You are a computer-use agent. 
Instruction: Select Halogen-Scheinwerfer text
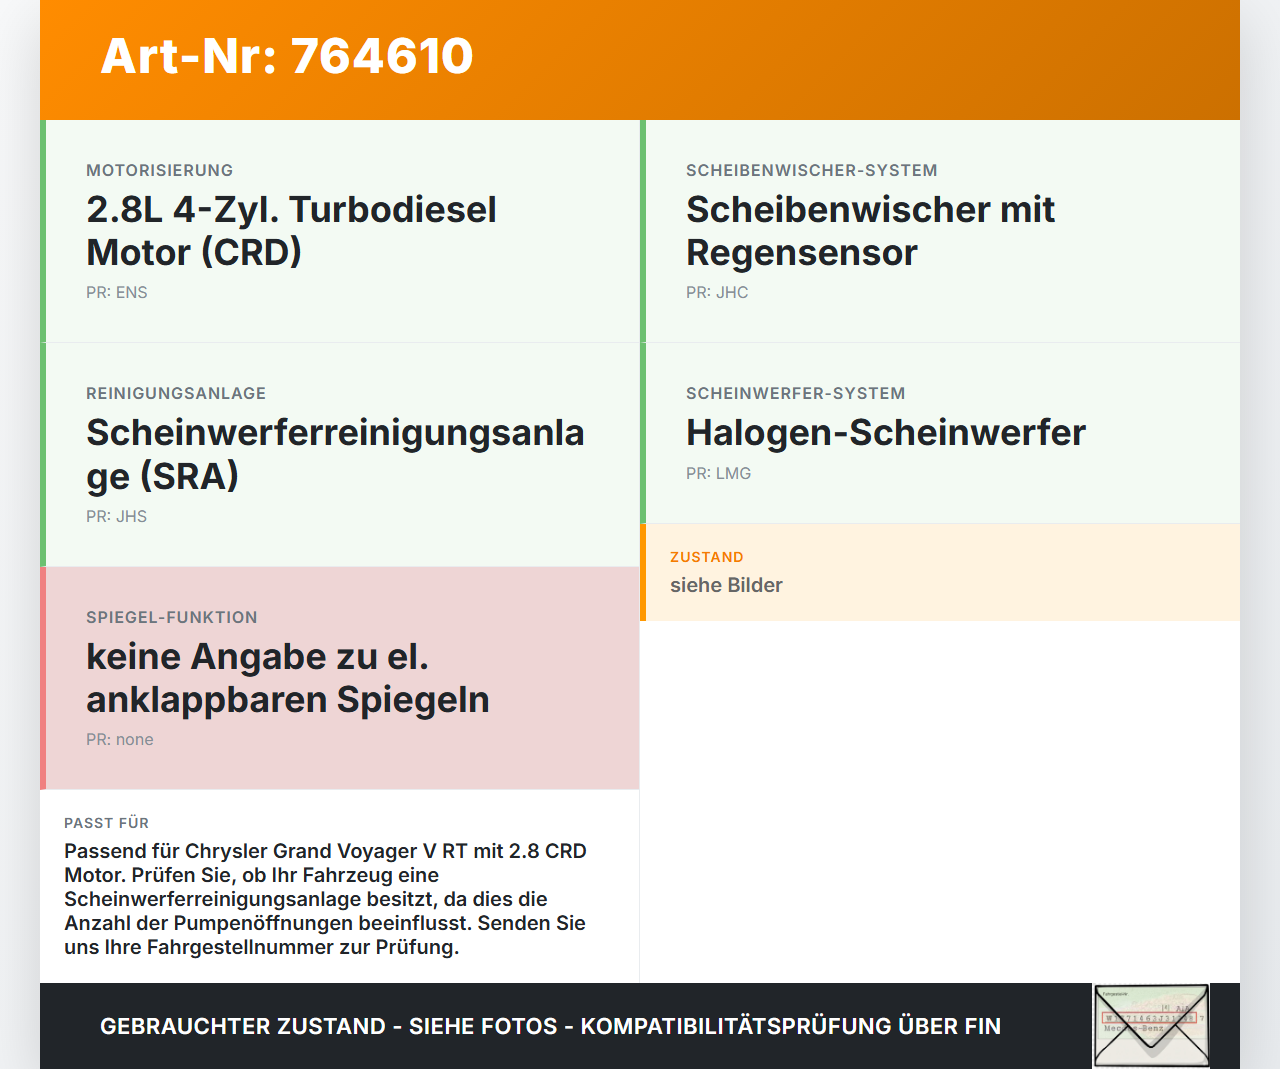point(886,433)
